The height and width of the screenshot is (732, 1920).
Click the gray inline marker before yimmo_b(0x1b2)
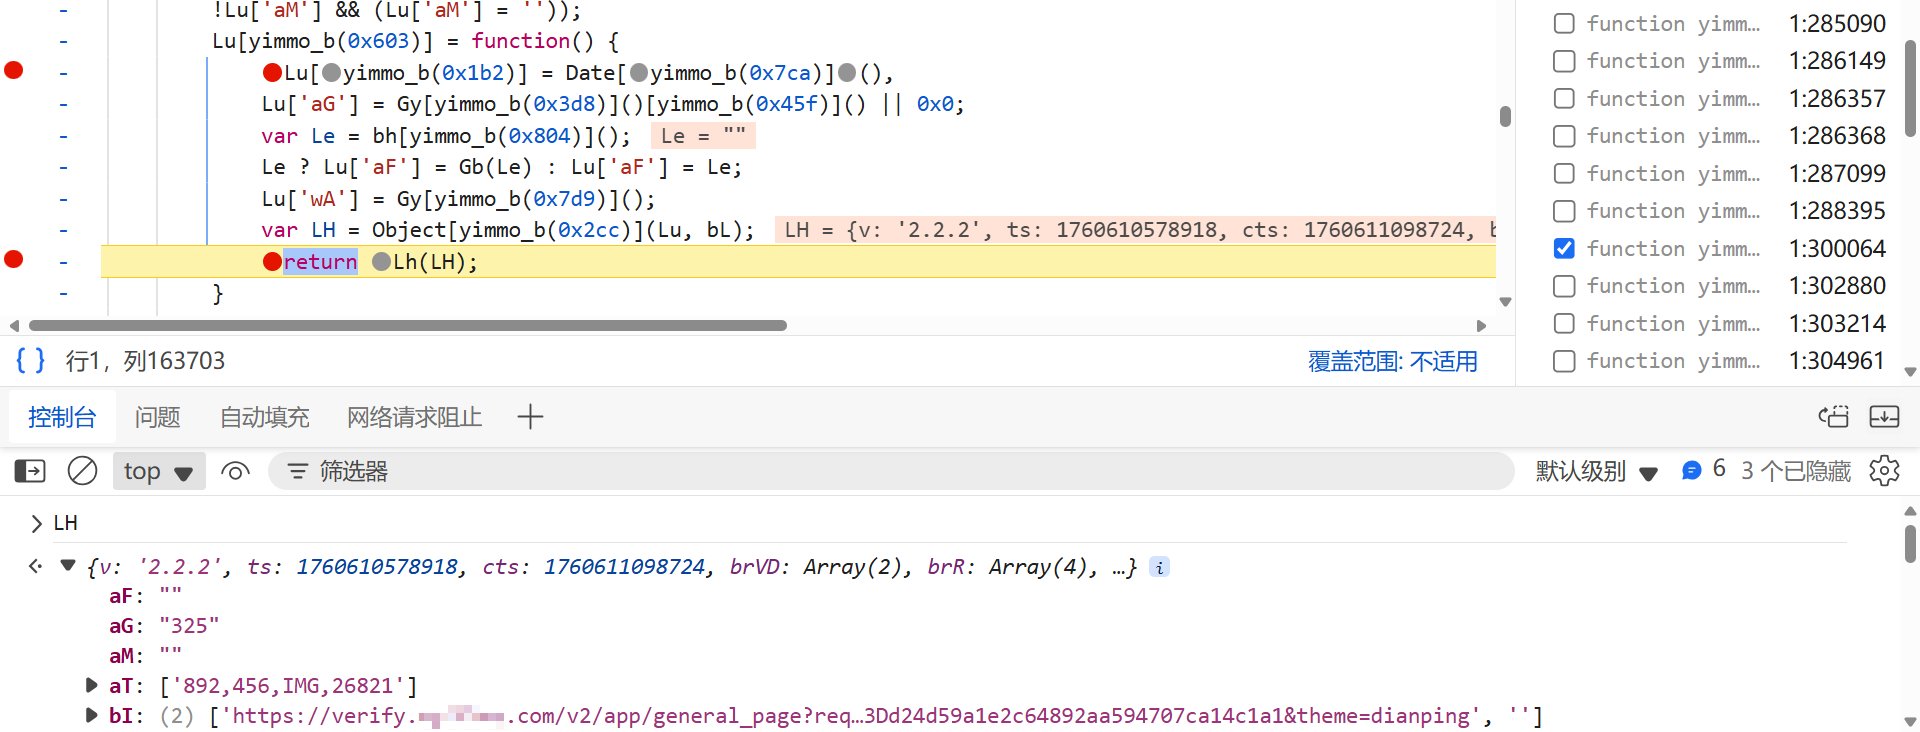pos(332,73)
